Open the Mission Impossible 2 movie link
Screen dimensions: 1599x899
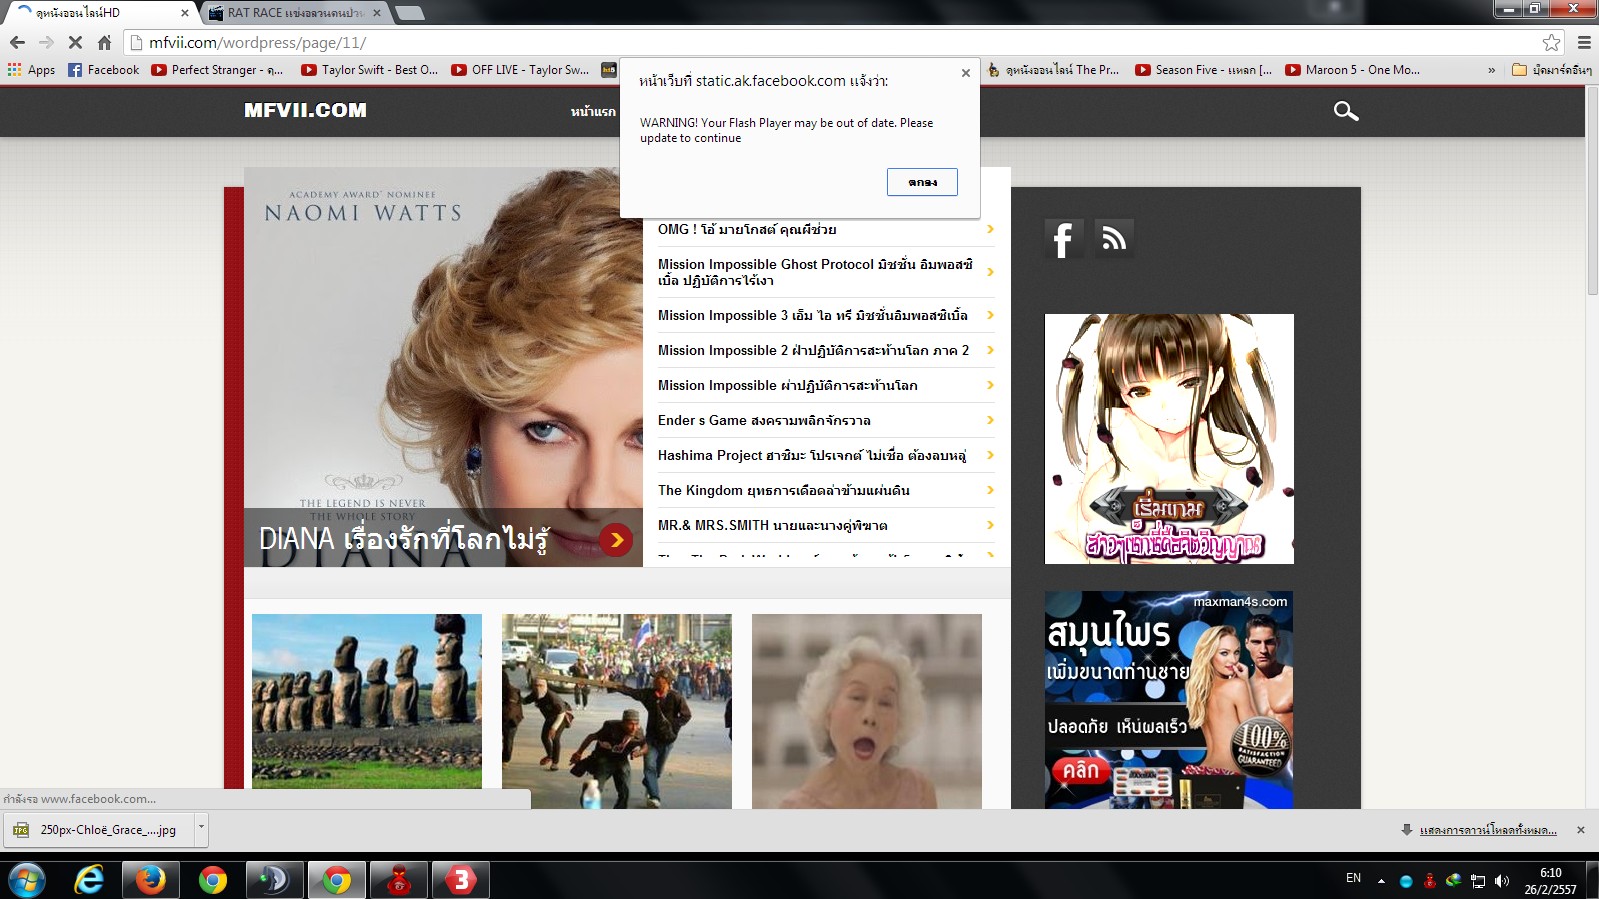(813, 350)
